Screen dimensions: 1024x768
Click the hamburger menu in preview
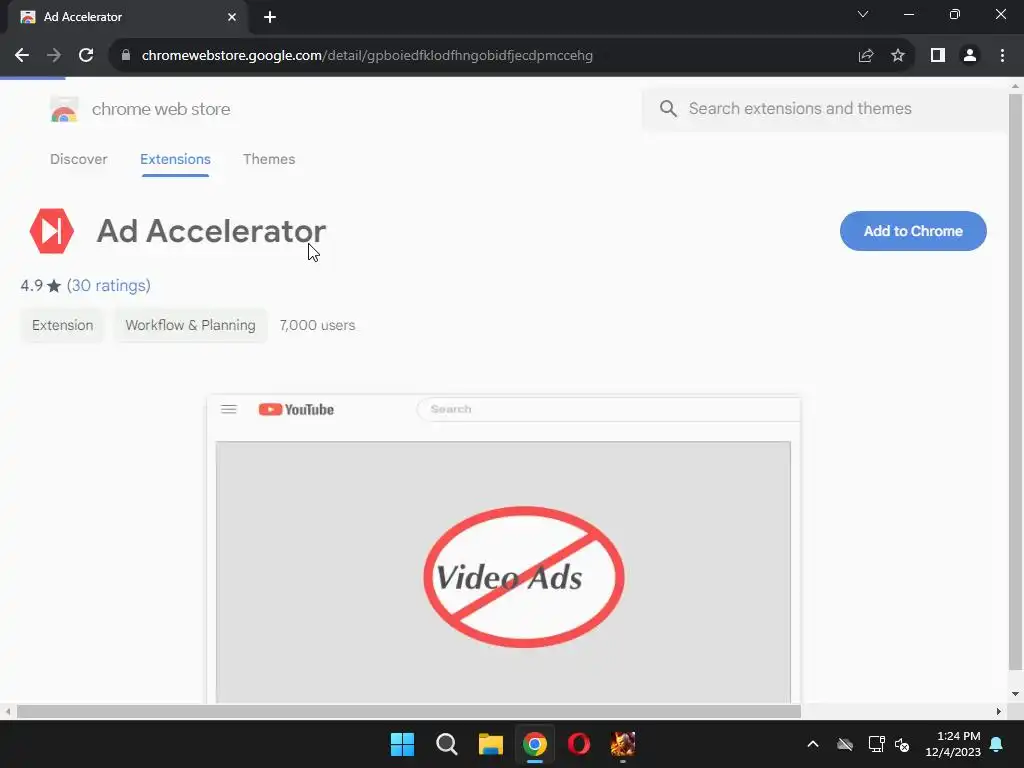pyautogui.click(x=229, y=409)
